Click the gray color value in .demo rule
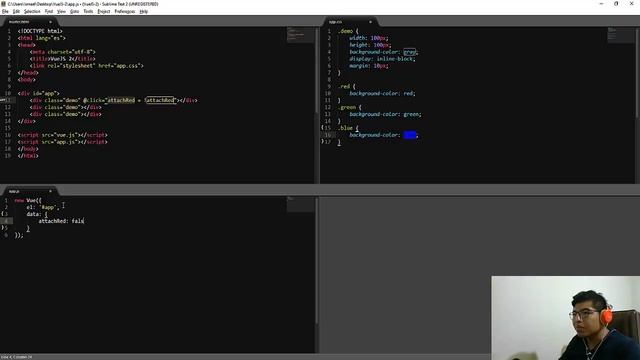The image size is (640, 360). coord(410,52)
